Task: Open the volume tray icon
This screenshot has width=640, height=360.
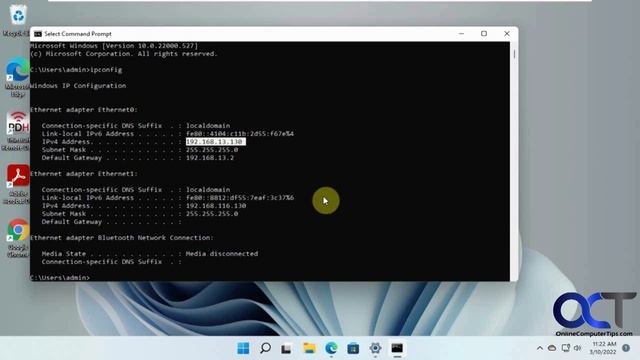Action: [x=578, y=348]
